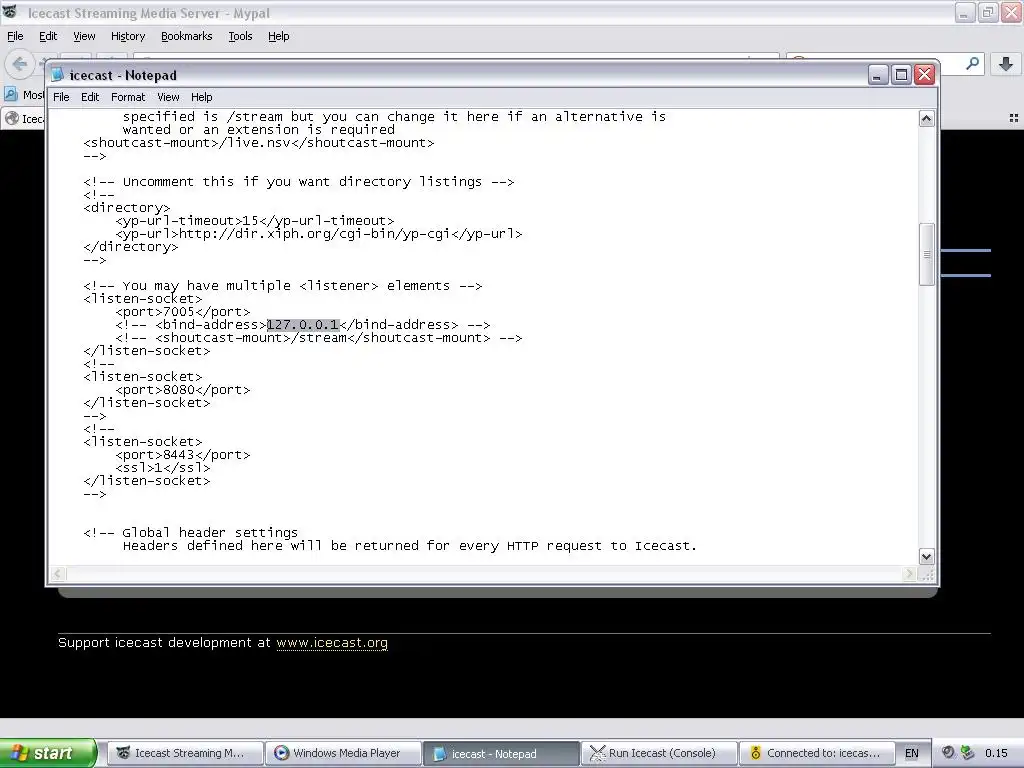Maximize the Notepad window
This screenshot has height=768, width=1024.
click(901, 75)
